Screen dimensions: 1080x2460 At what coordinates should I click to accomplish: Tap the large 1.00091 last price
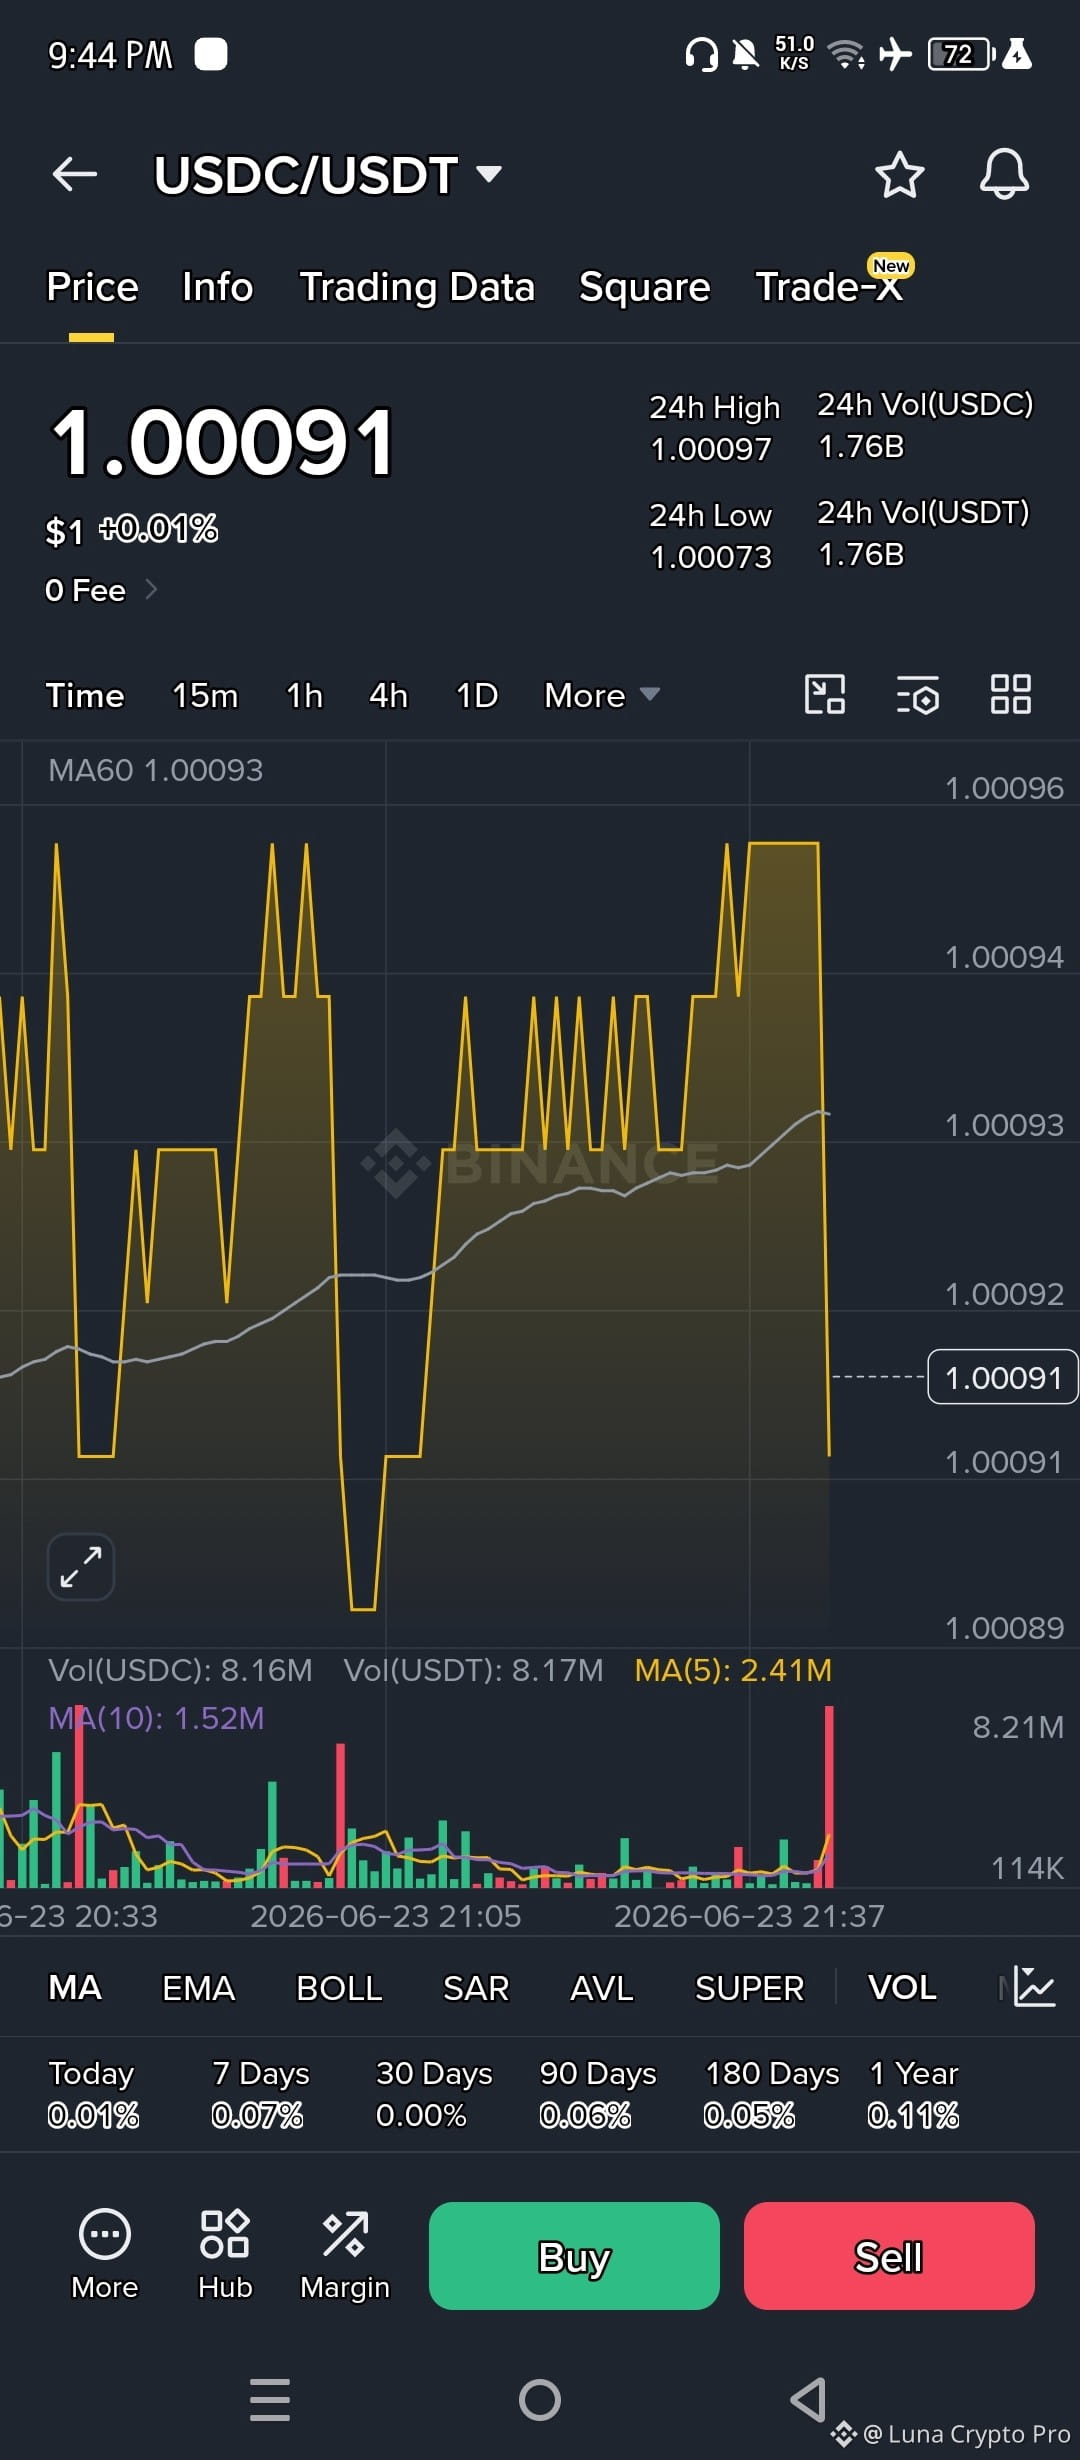tap(223, 442)
